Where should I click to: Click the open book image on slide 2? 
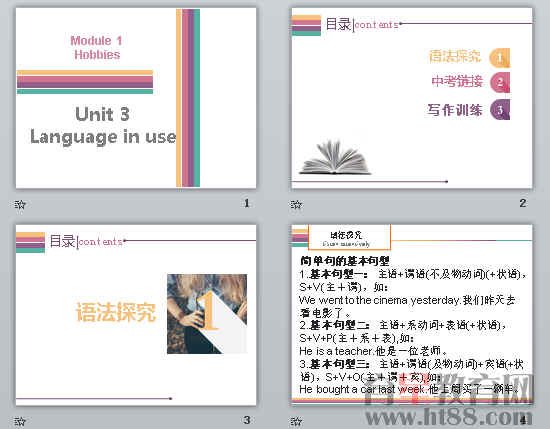tap(335, 157)
